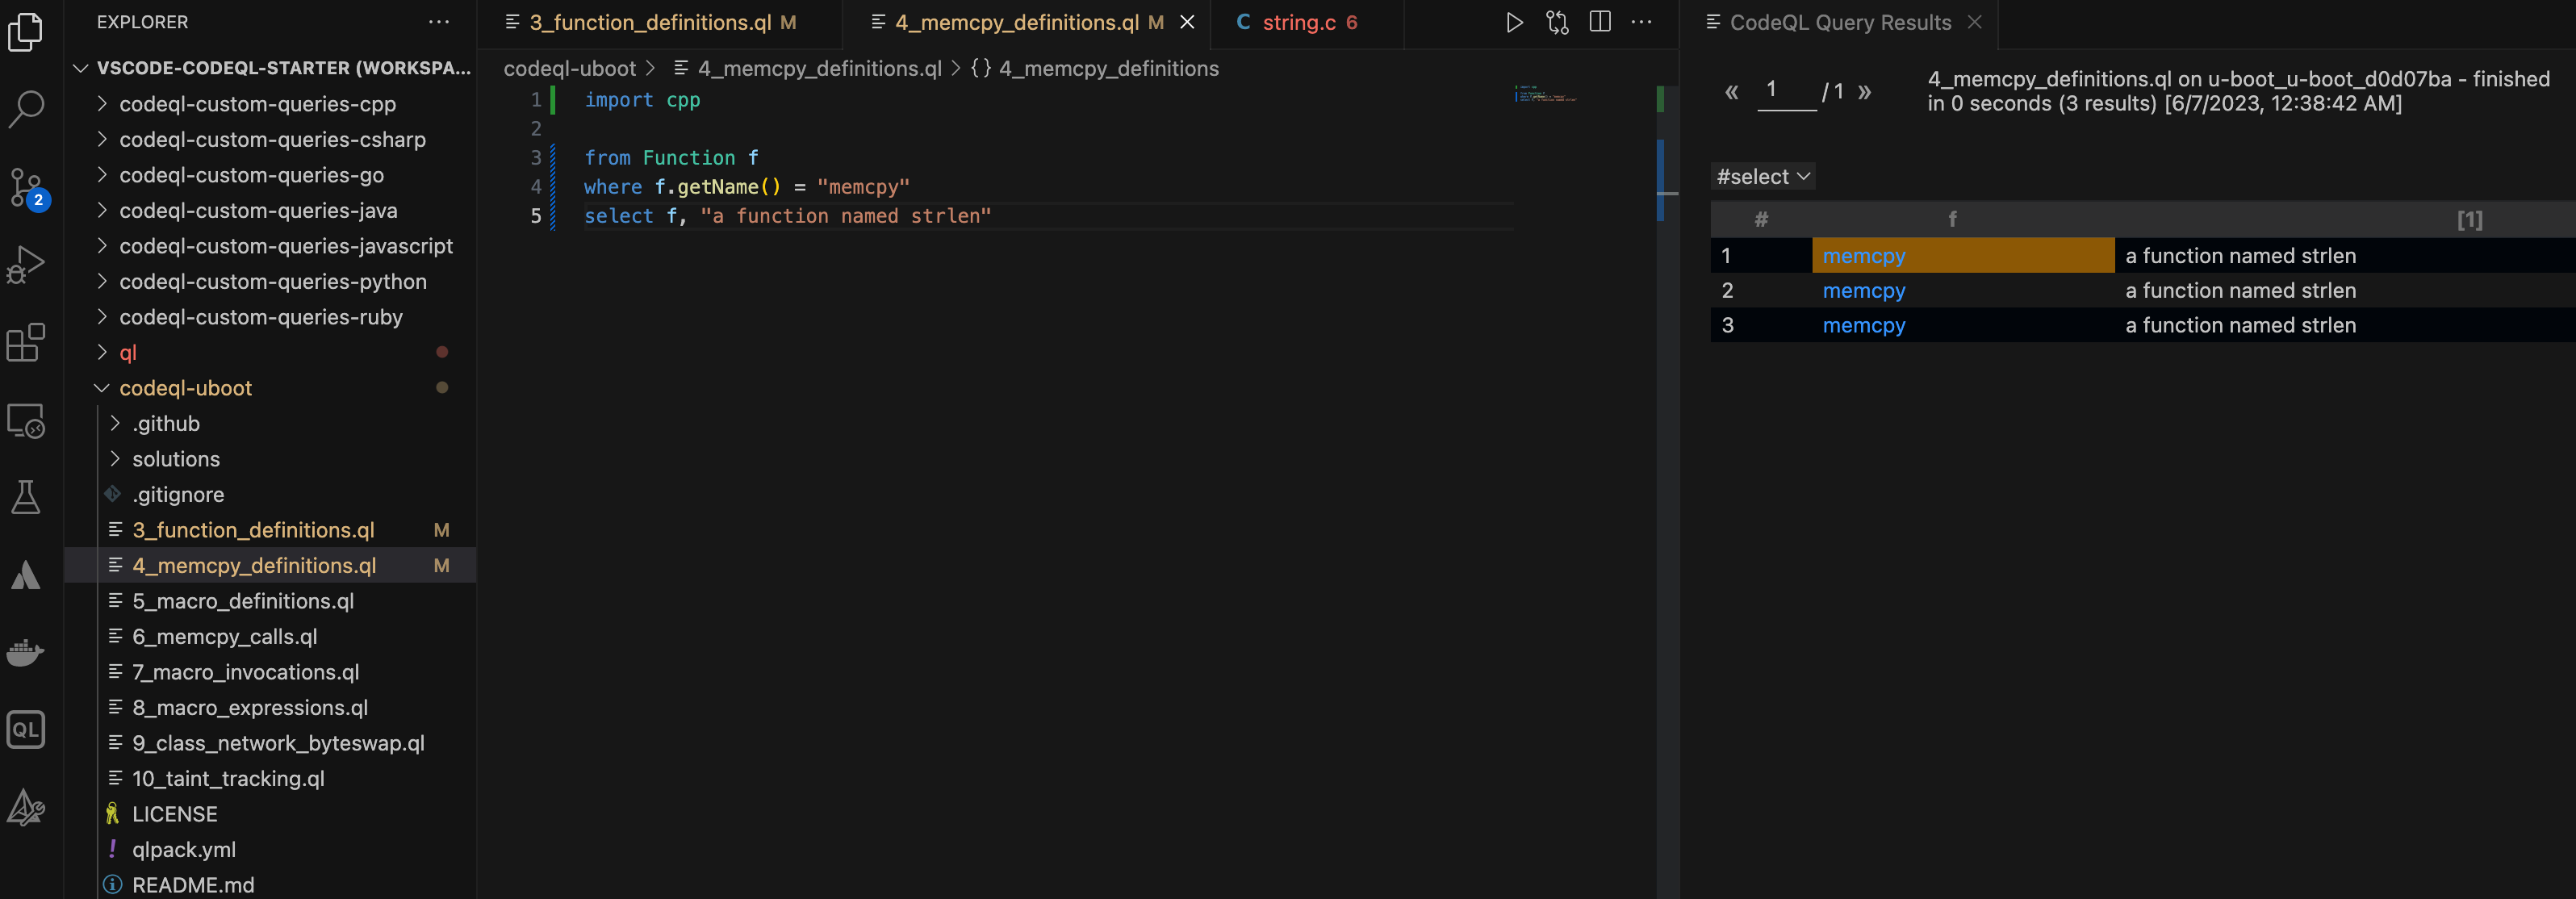Open 8_macro_expressions.ql file
This screenshot has width=2576, height=899.
coord(250,708)
